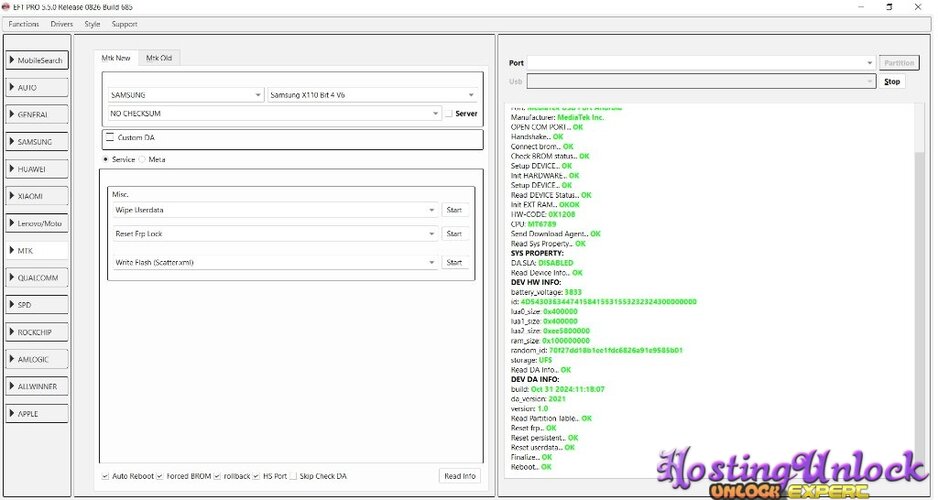Enable the Custom DA checkbox
The width and height of the screenshot is (938, 500).
coord(110,137)
